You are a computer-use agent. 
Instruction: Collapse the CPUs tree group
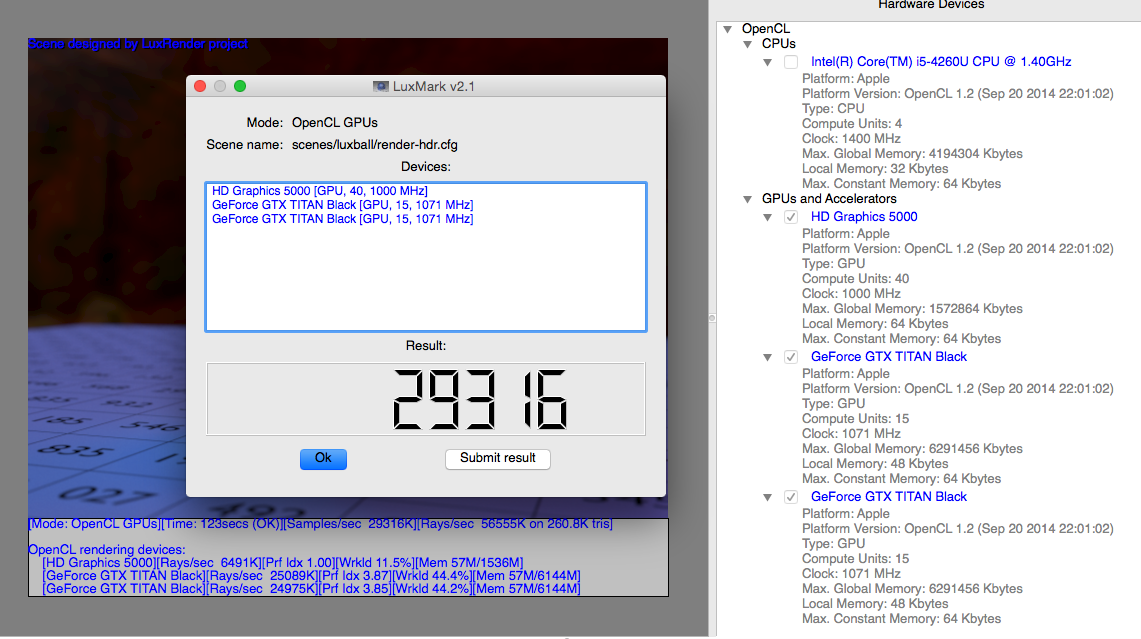[x=747, y=44]
